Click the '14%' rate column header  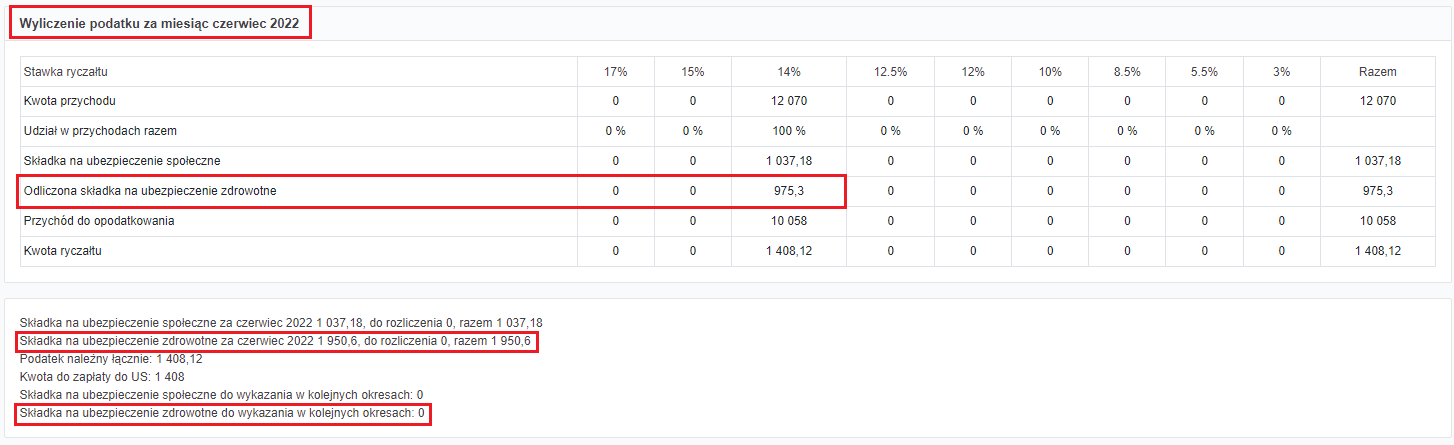789,71
